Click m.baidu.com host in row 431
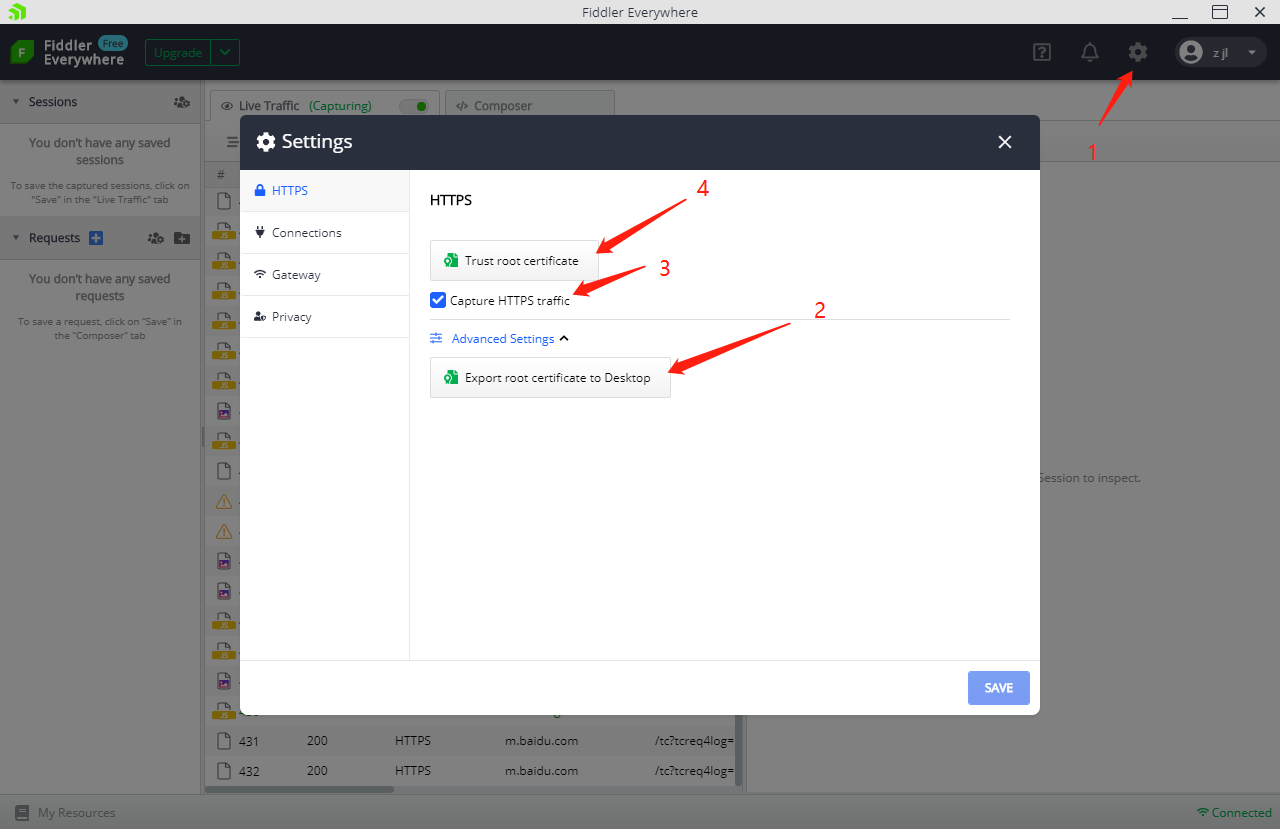Screen dimensions: 1280x829 pyautogui.click(x=541, y=741)
